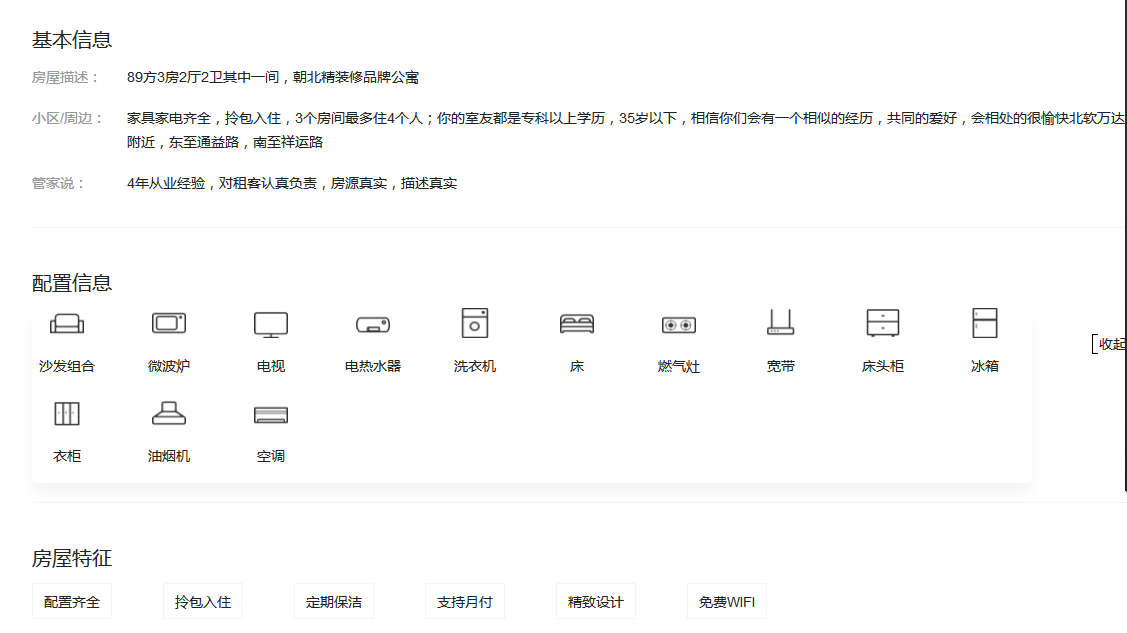Click the 精致设计 feature tag
Viewport: 1127px width, 633px height.
click(596, 602)
